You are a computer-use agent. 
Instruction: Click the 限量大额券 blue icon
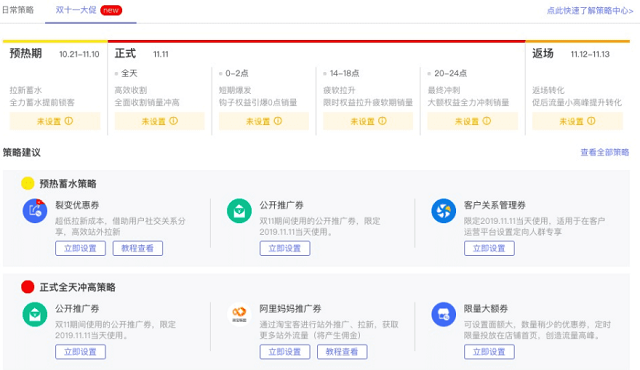click(x=444, y=314)
